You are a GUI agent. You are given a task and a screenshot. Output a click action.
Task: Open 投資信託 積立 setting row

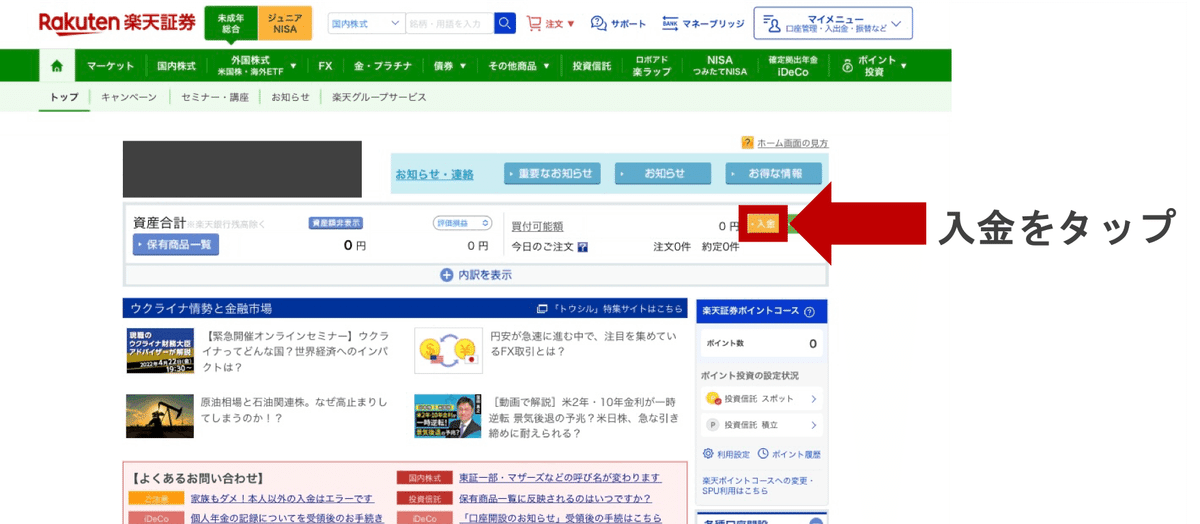(x=762, y=425)
